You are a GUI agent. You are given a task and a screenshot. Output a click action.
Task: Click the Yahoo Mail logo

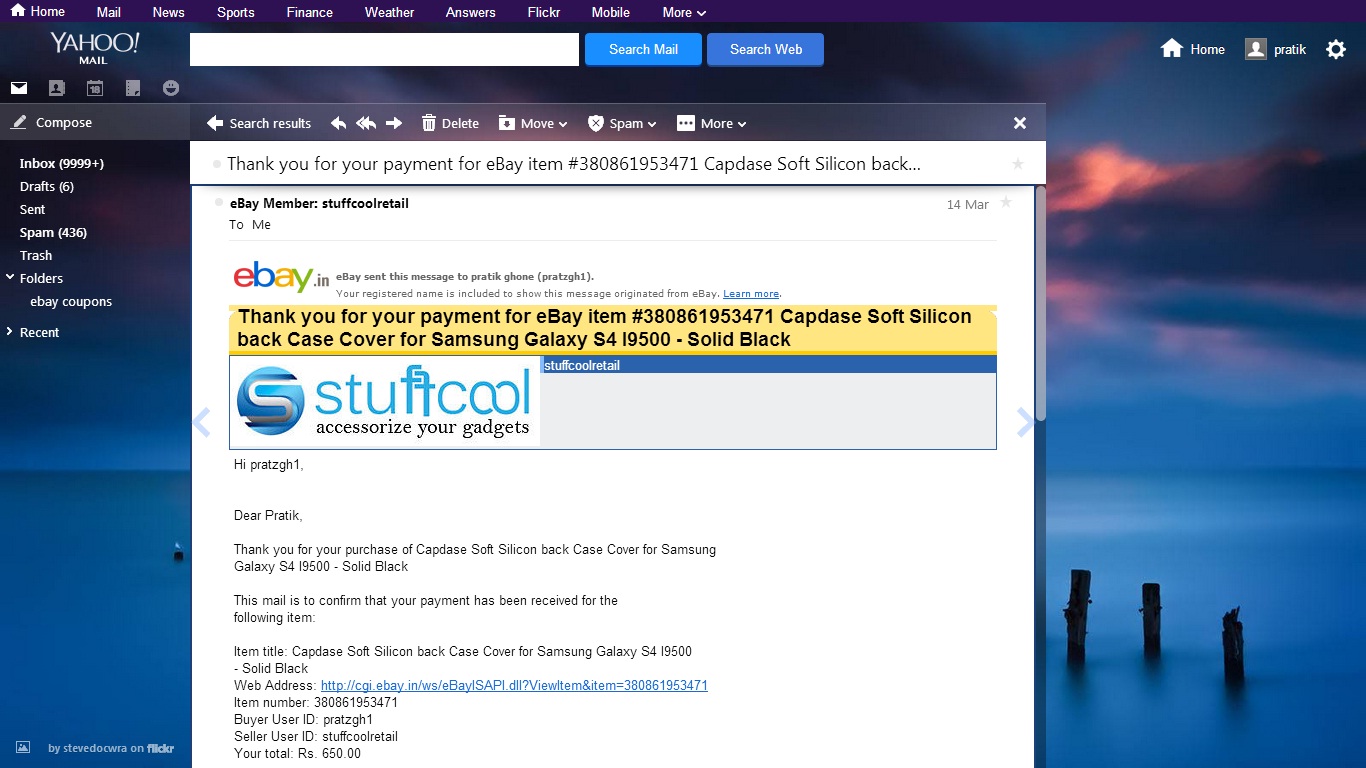point(94,47)
